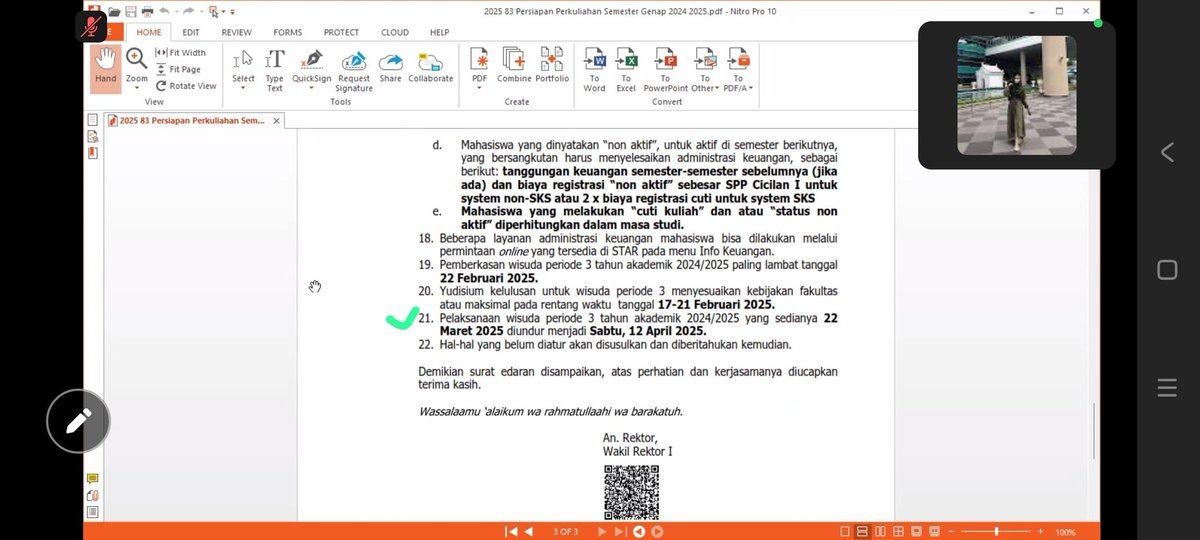Click the Save icon in quick access toolbar
This screenshot has height=540, width=1200.
[131, 11]
